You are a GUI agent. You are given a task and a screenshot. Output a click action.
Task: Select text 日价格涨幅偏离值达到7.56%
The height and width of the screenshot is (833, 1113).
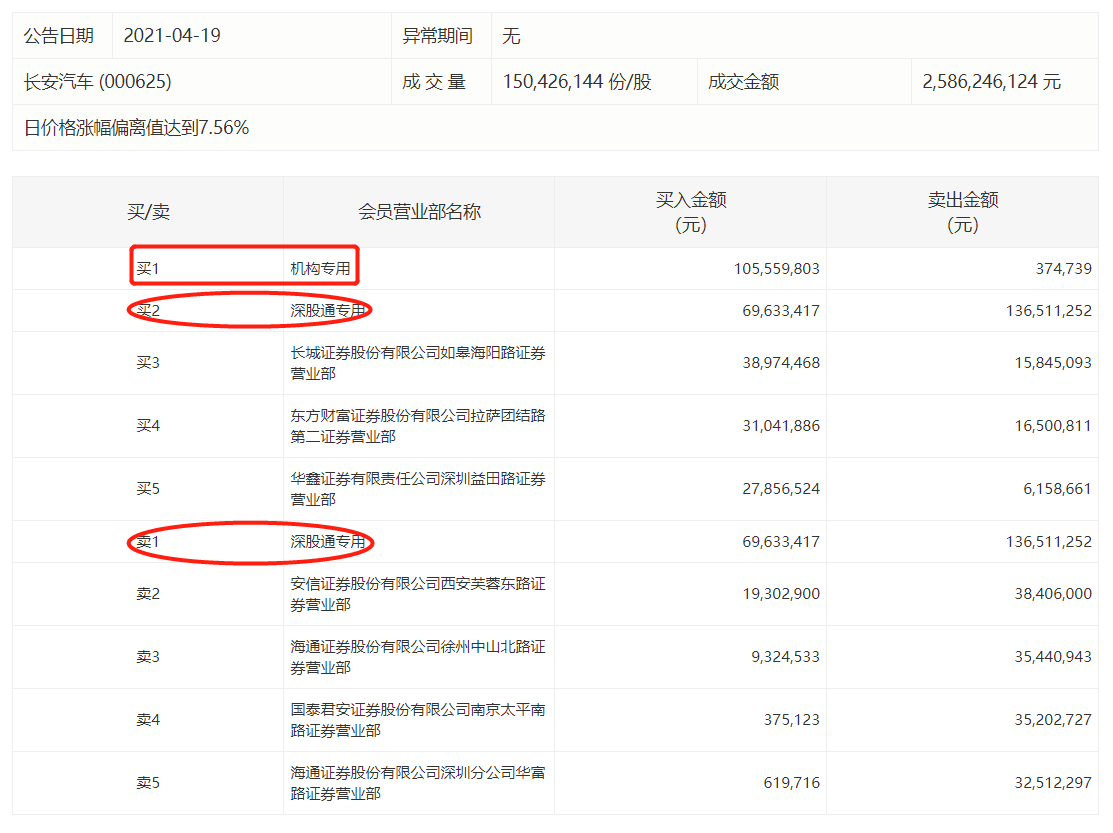pyautogui.click(x=136, y=128)
